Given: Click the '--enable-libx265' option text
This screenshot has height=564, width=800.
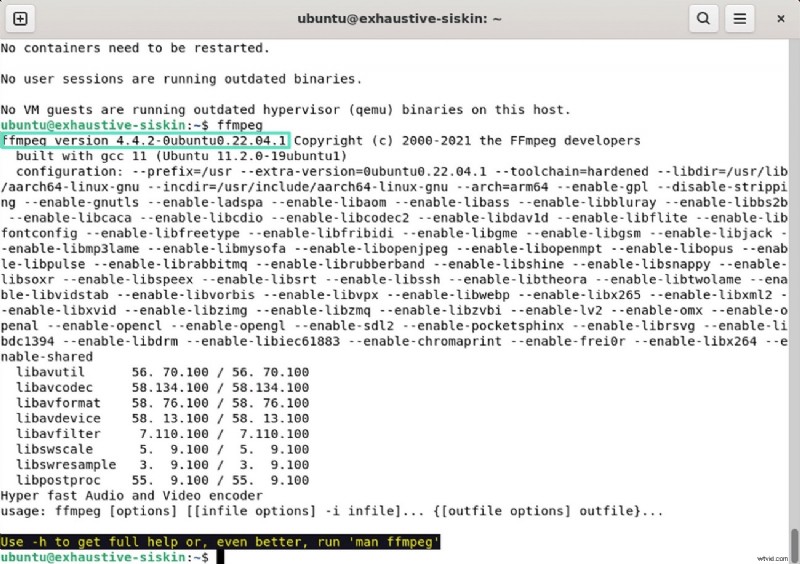Looking at the screenshot, I should (x=581, y=295).
